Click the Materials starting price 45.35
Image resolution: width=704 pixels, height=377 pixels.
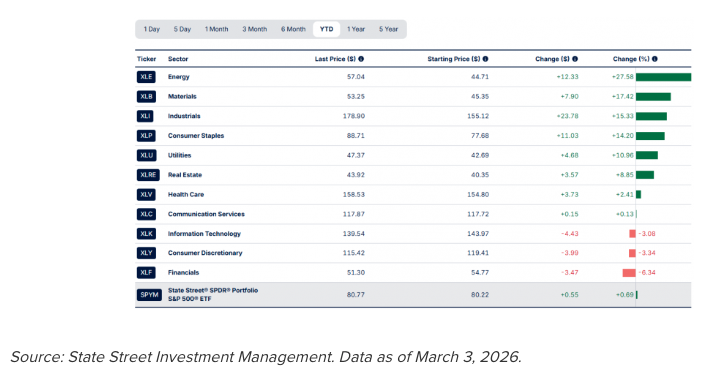[x=480, y=96]
